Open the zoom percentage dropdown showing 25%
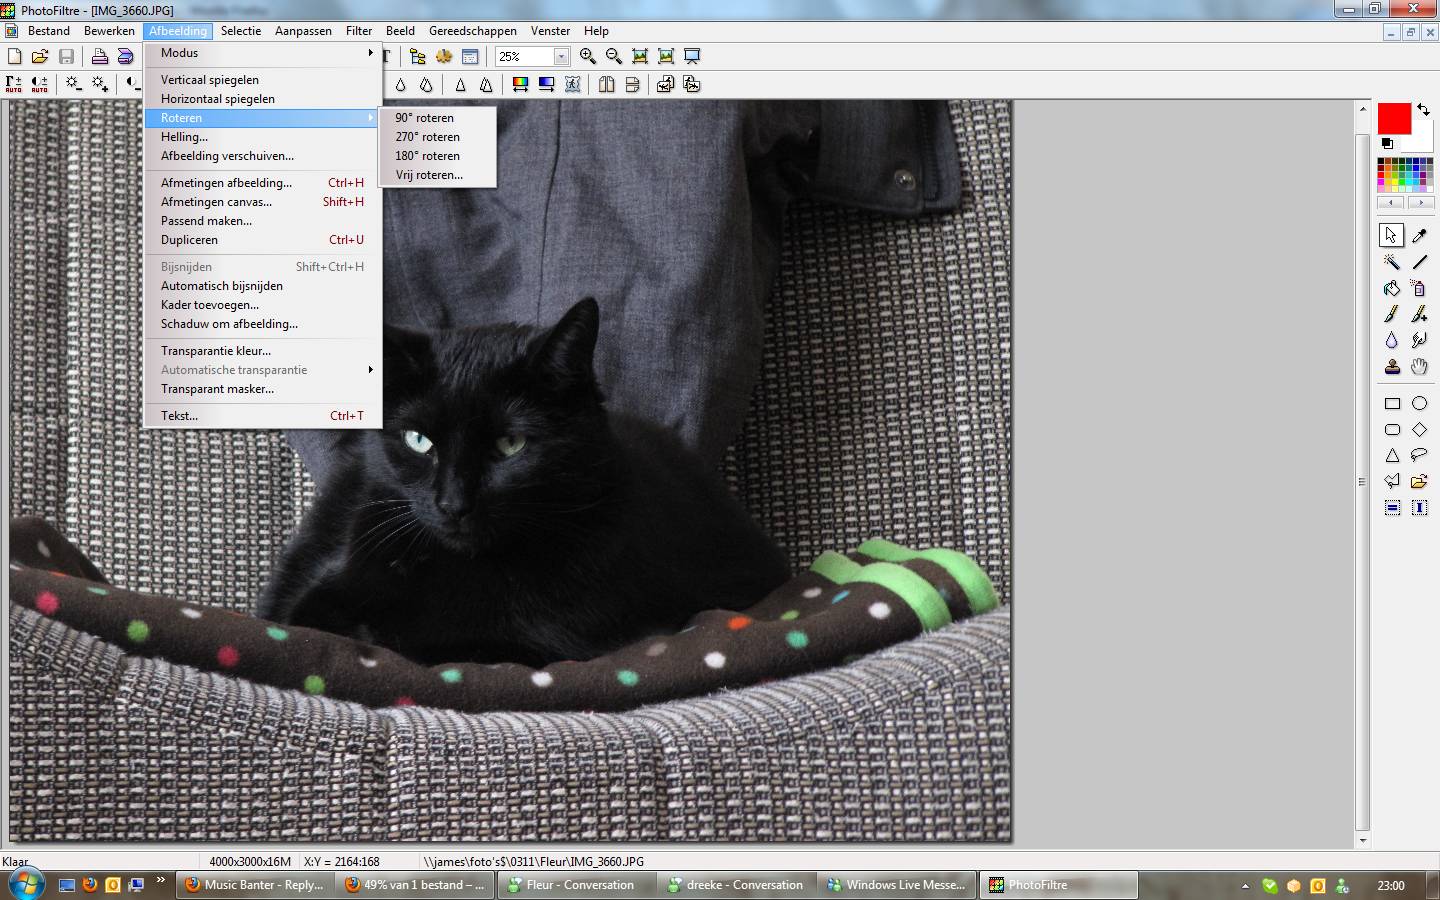The width and height of the screenshot is (1440, 900). click(x=561, y=57)
